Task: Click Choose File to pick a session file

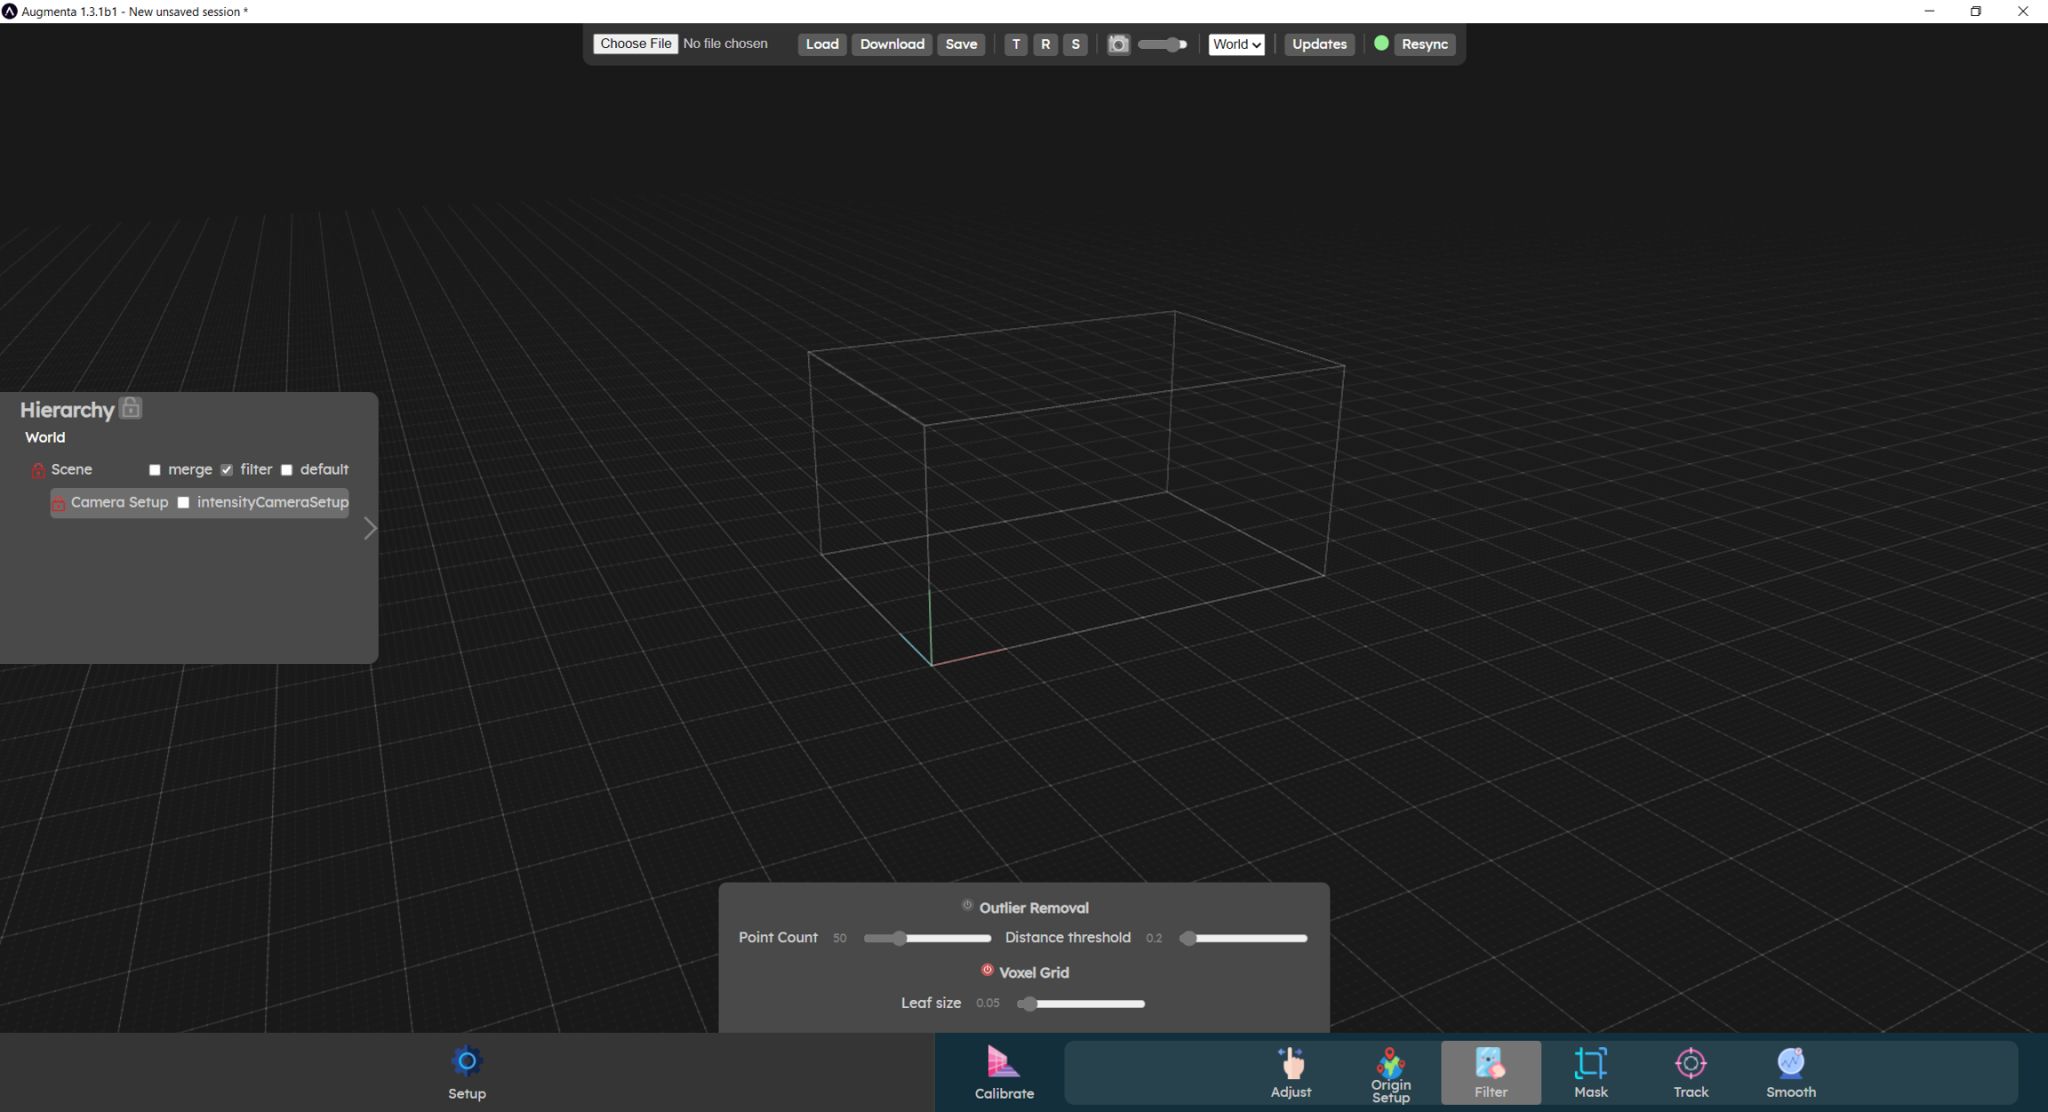Action: pos(634,43)
